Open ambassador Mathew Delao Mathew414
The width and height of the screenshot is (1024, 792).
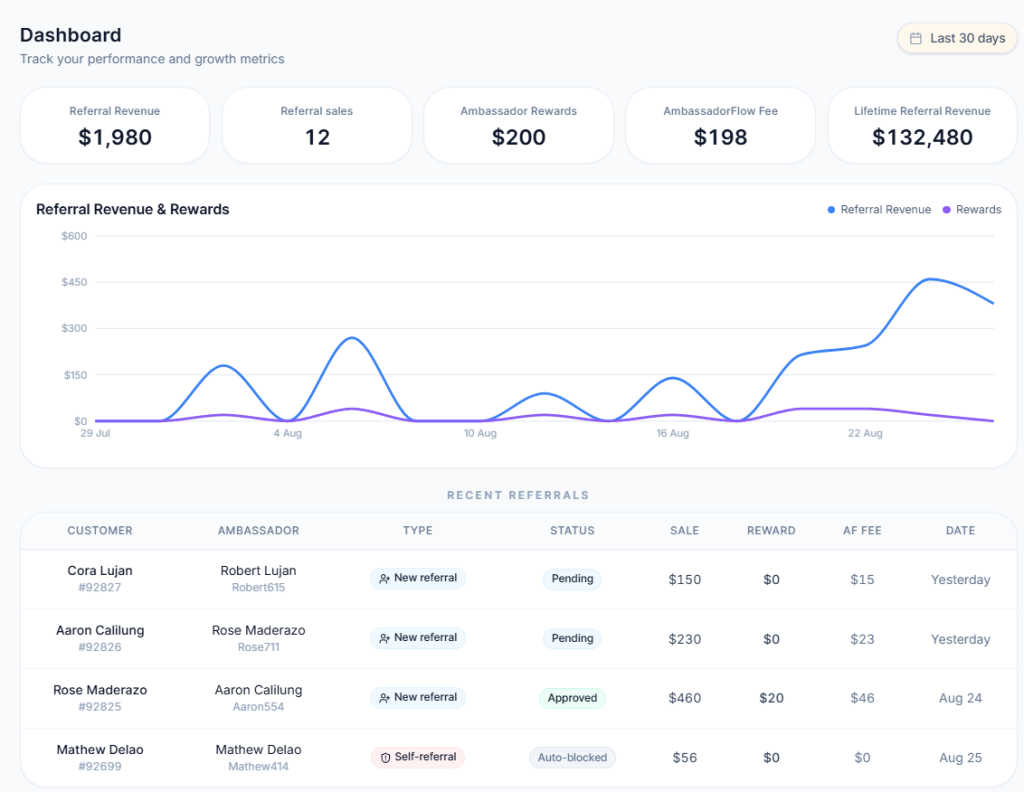pyautogui.click(x=259, y=750)
